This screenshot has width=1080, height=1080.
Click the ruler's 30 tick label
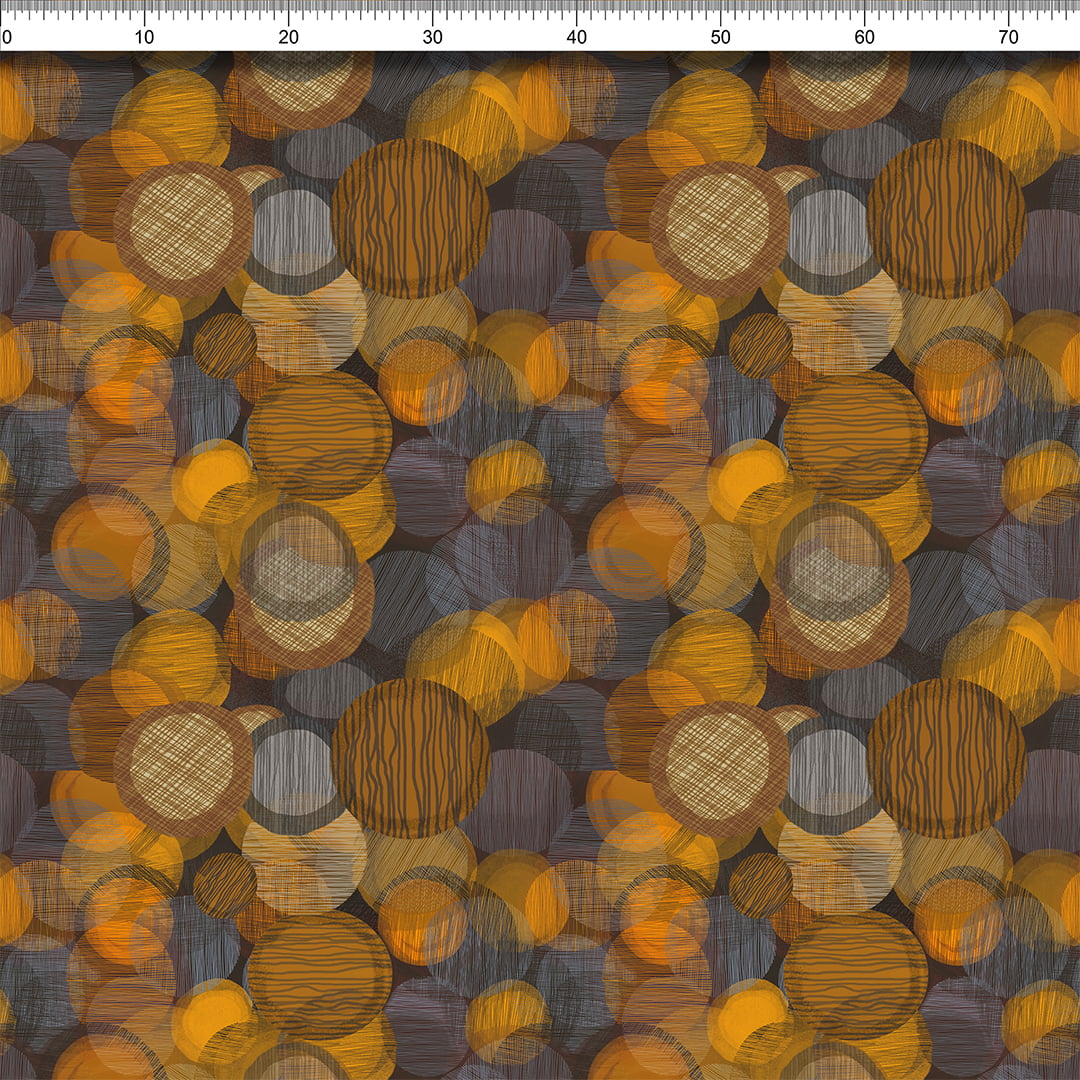click(x=433, y=37)
